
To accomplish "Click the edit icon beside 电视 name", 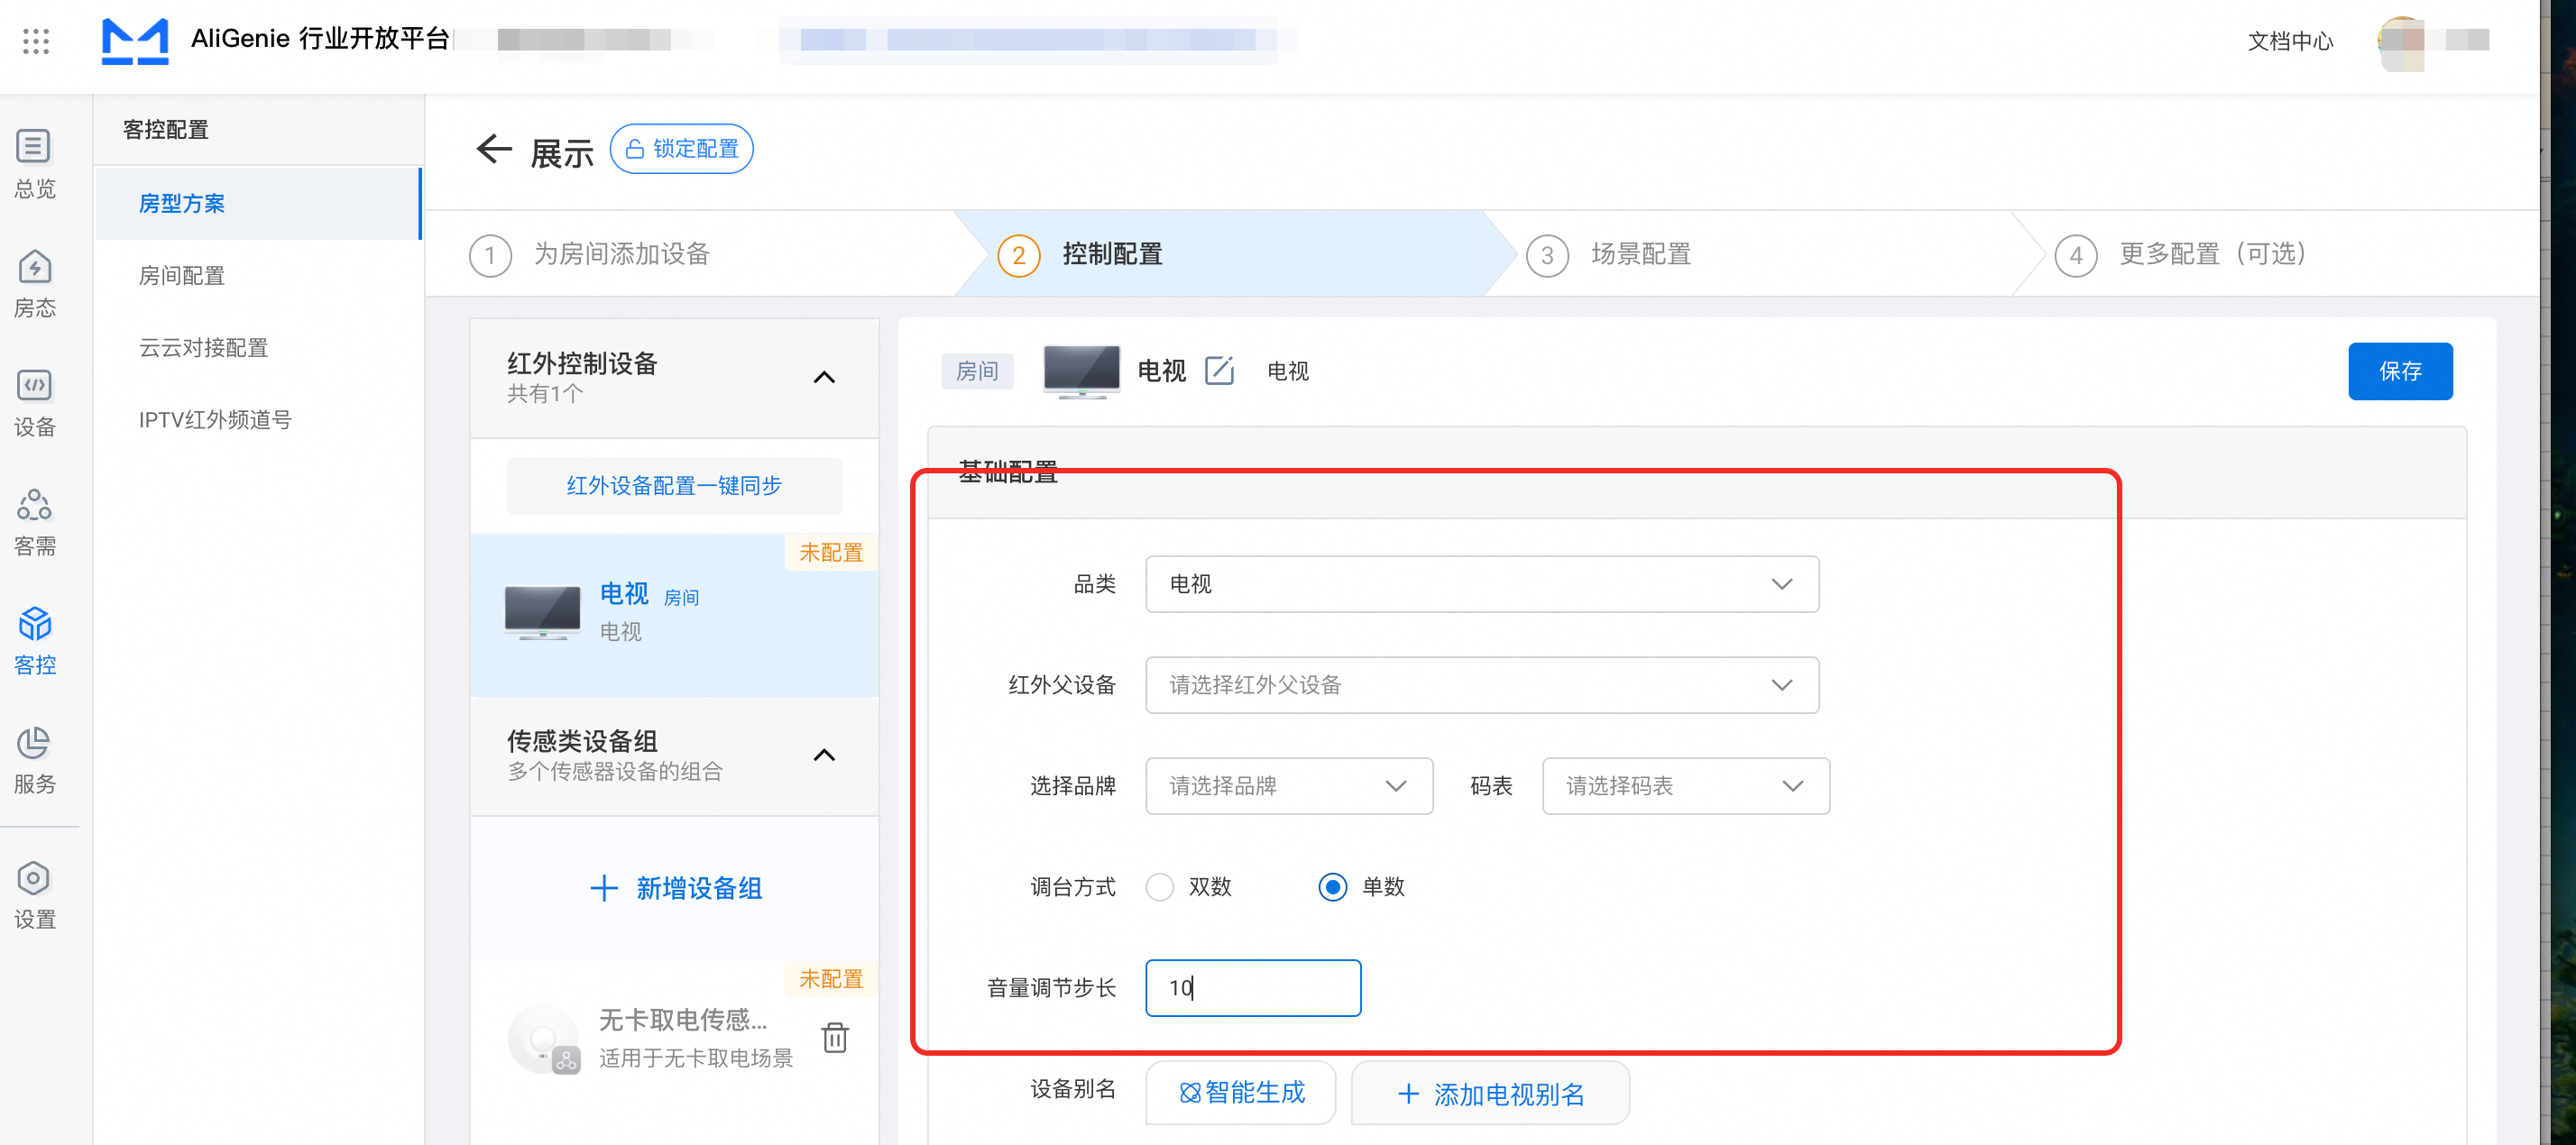I will point(1219,371).
